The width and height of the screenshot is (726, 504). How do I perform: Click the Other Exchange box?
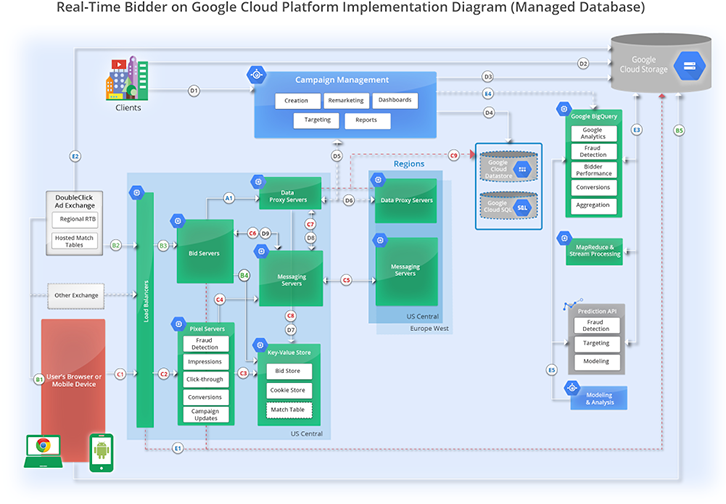[76, 296]
